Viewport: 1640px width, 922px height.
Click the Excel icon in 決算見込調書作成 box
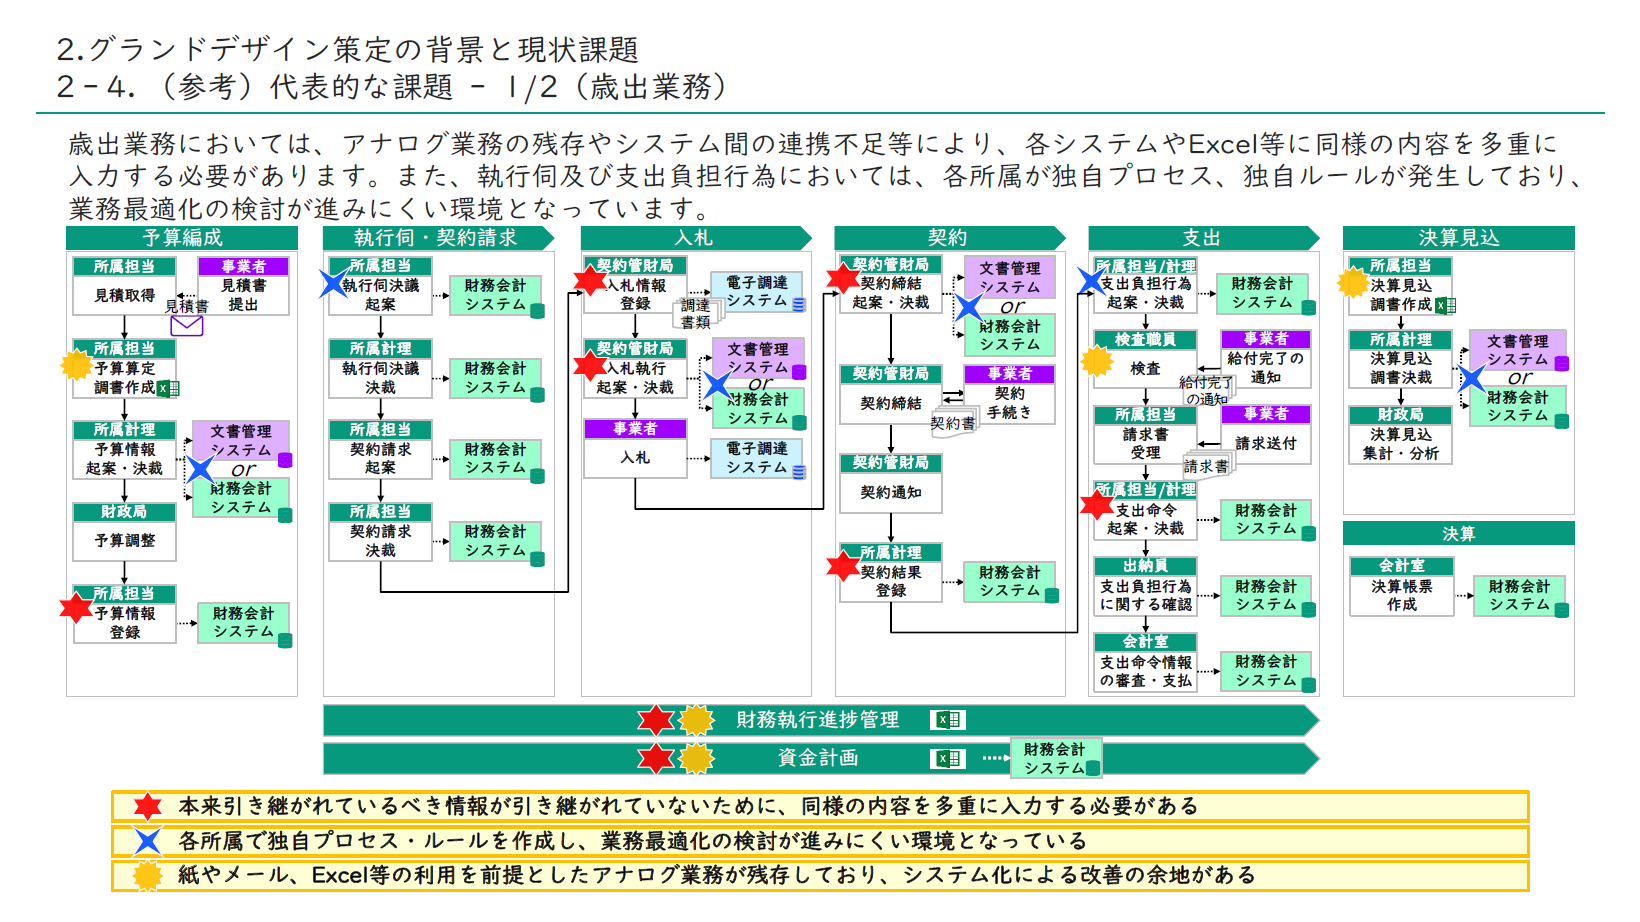(1444, 305)
